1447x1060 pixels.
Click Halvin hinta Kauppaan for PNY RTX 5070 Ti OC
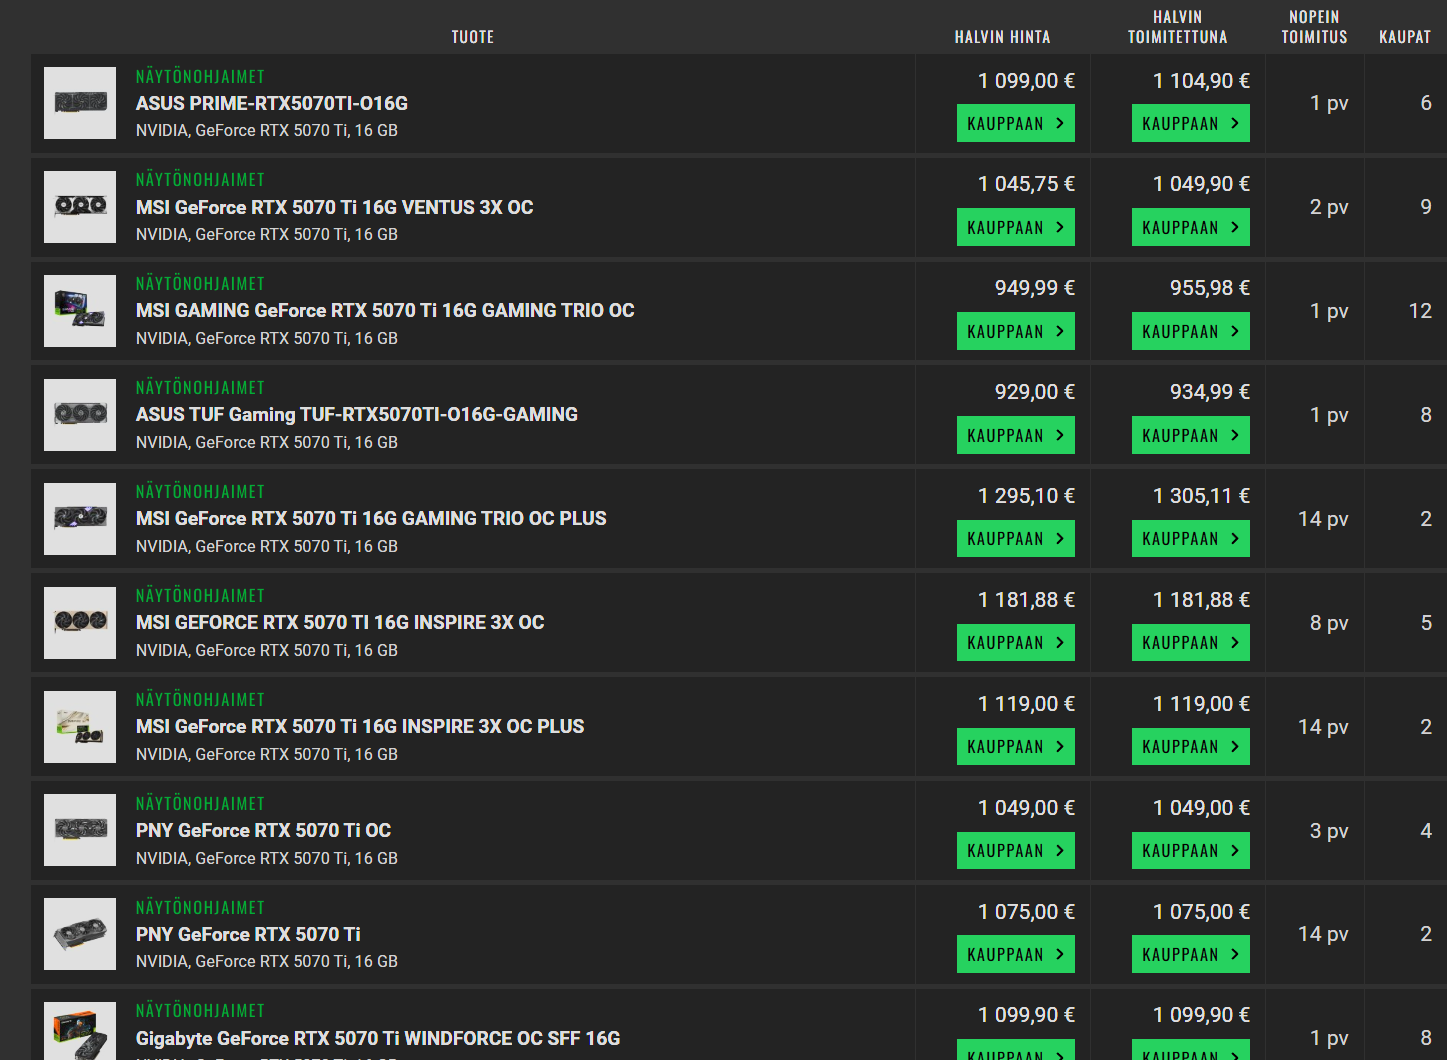[x=1016, y=850]
